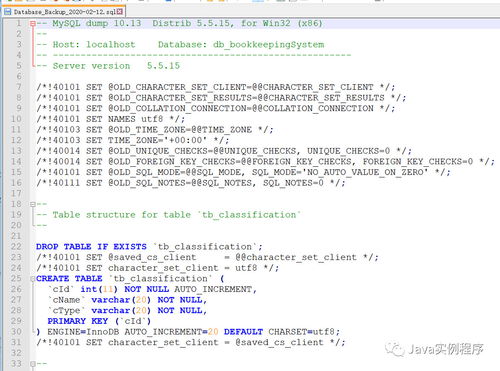500x371 pixels.
Task: Place cursor on DROP TABLE keyword
Action: pyautogui.click(x=63, y=247)
